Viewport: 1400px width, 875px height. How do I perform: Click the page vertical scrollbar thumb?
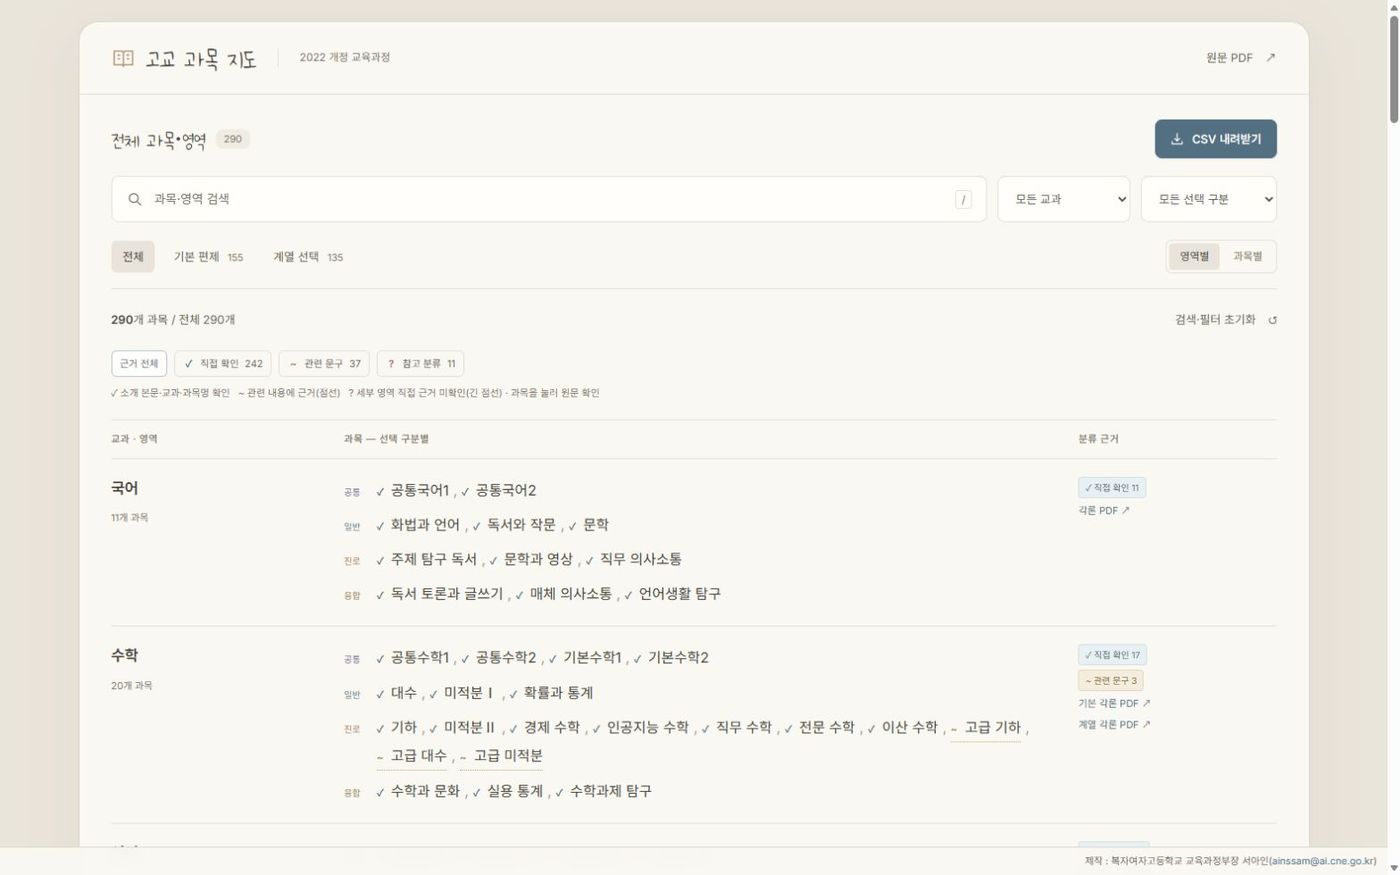(1393, 68)
